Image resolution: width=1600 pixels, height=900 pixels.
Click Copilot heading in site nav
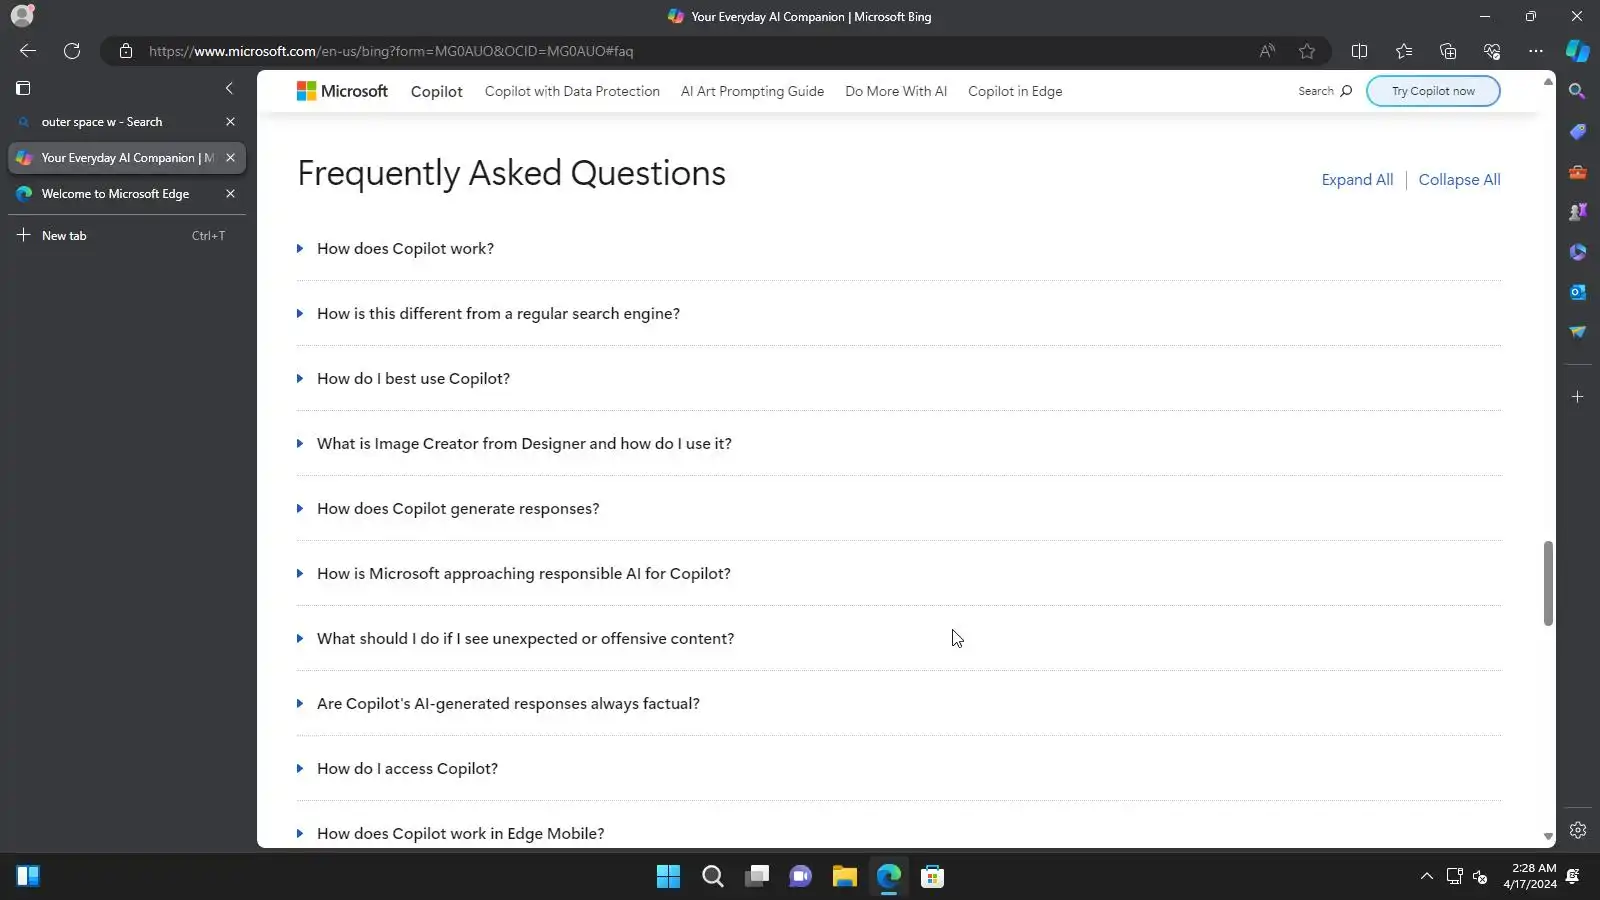tap(437, 91)
